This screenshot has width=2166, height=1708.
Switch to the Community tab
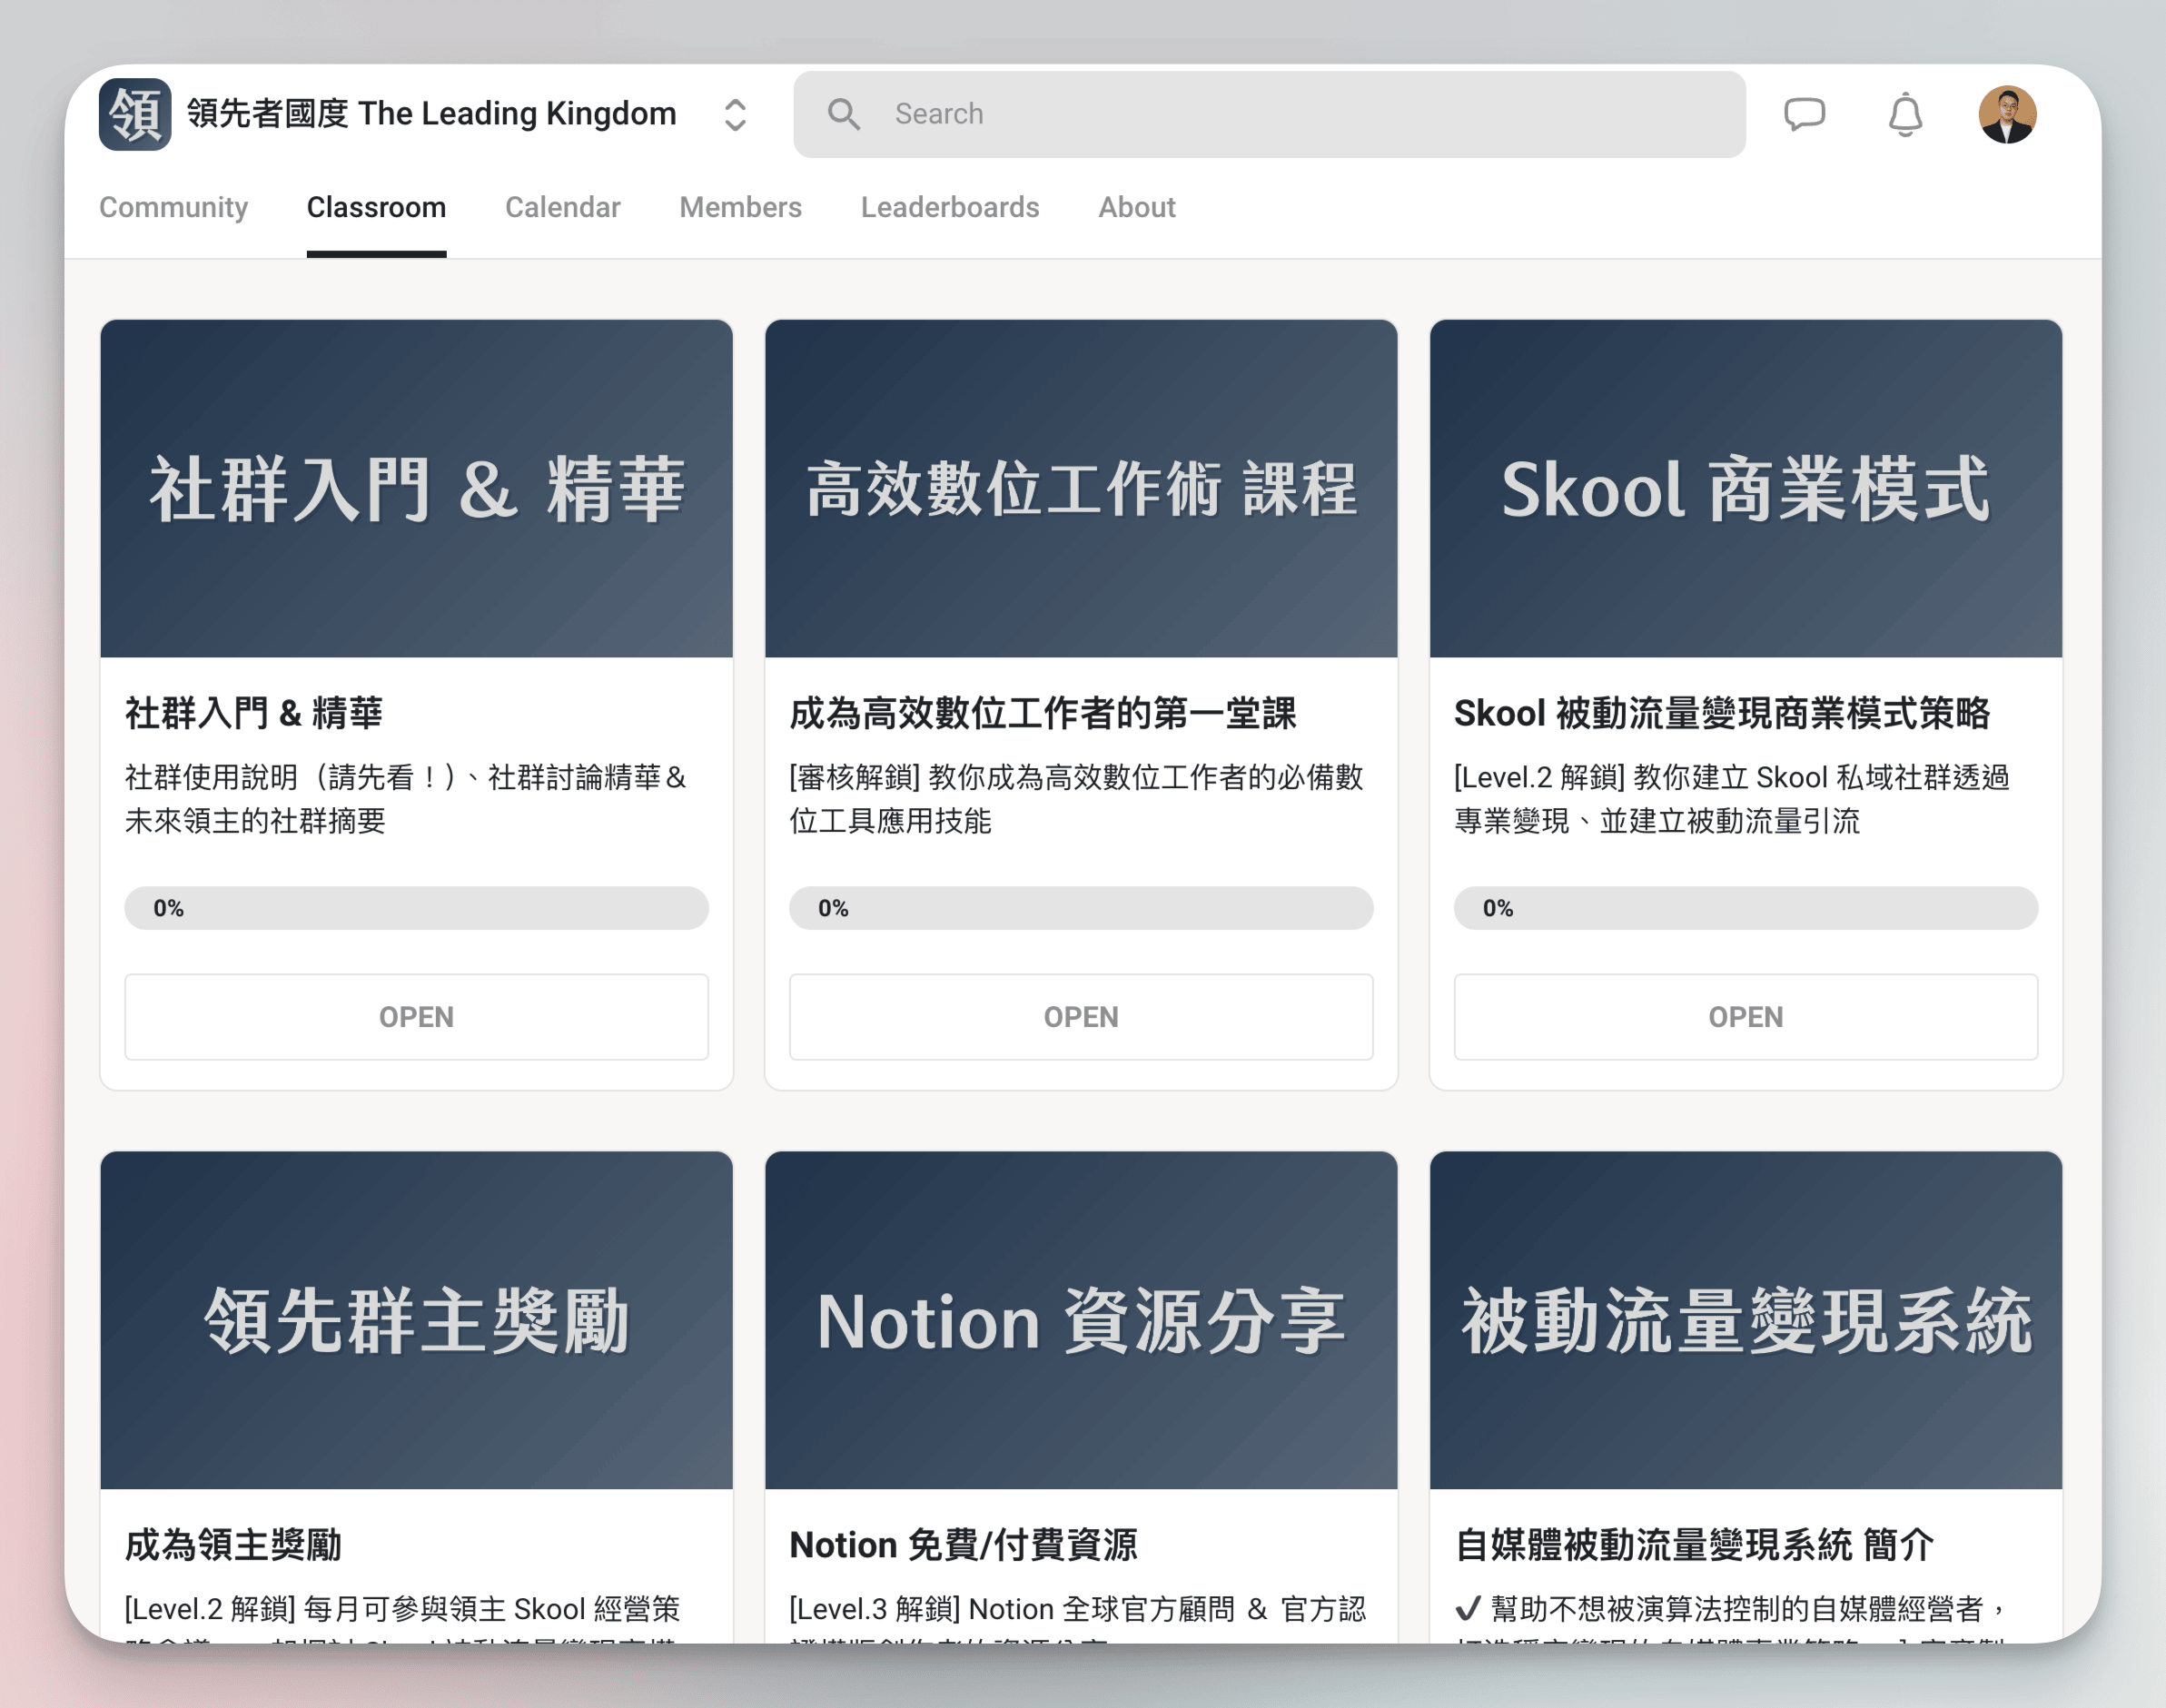coord(173,207)
